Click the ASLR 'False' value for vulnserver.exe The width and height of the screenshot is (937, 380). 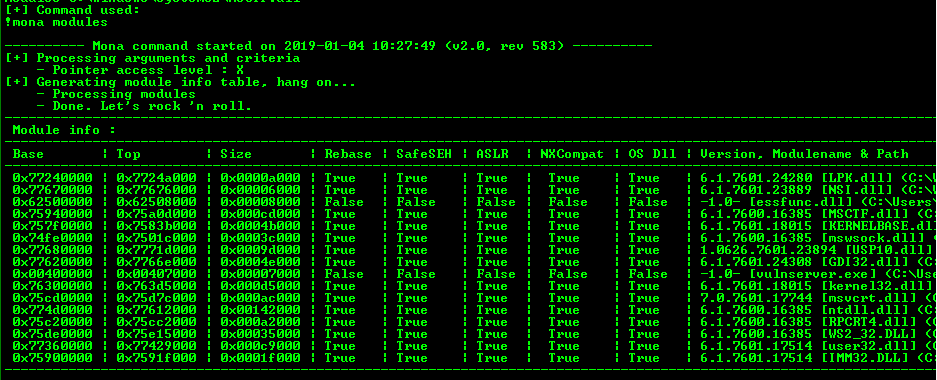(495, 274)
